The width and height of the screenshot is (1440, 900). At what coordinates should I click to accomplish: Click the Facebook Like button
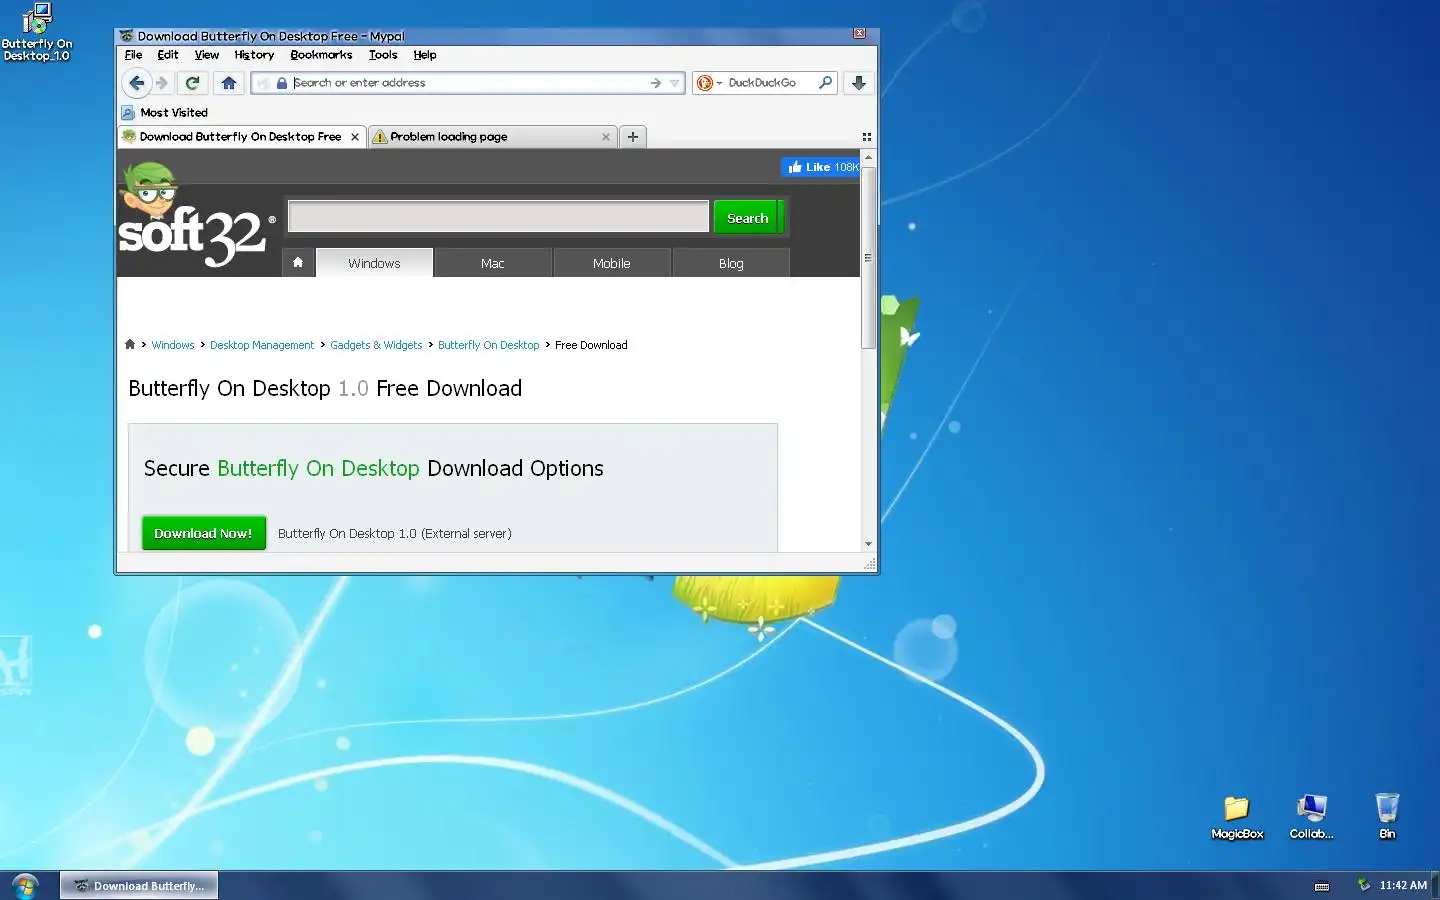tap(821, 167)
